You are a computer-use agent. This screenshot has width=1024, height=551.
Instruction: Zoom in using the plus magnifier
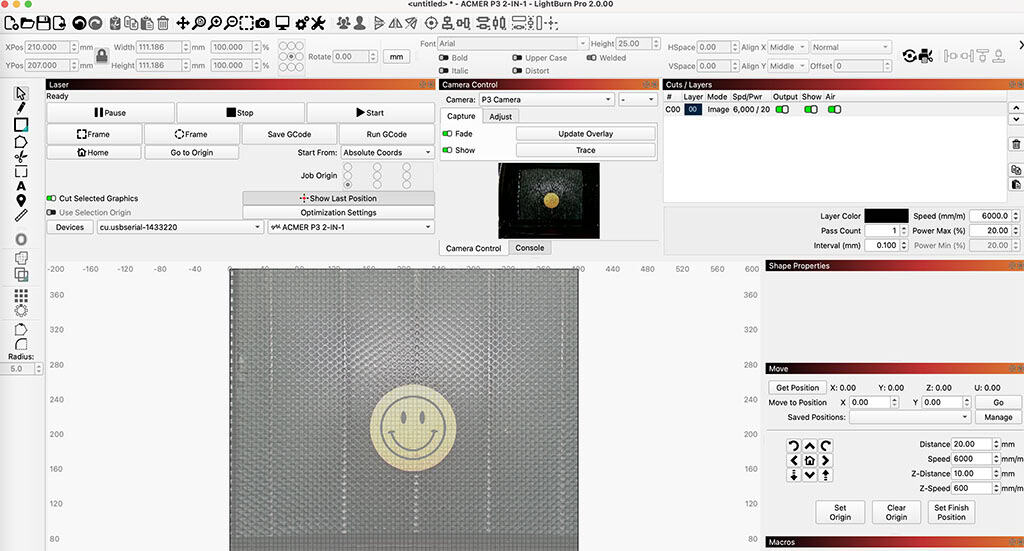[x=214, y=24]
